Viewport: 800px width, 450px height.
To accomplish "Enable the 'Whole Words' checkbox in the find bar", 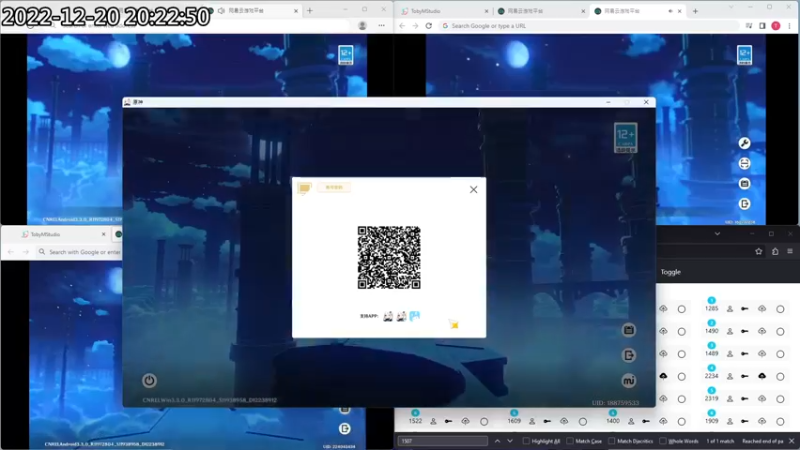I will click(x=663, y=441).
